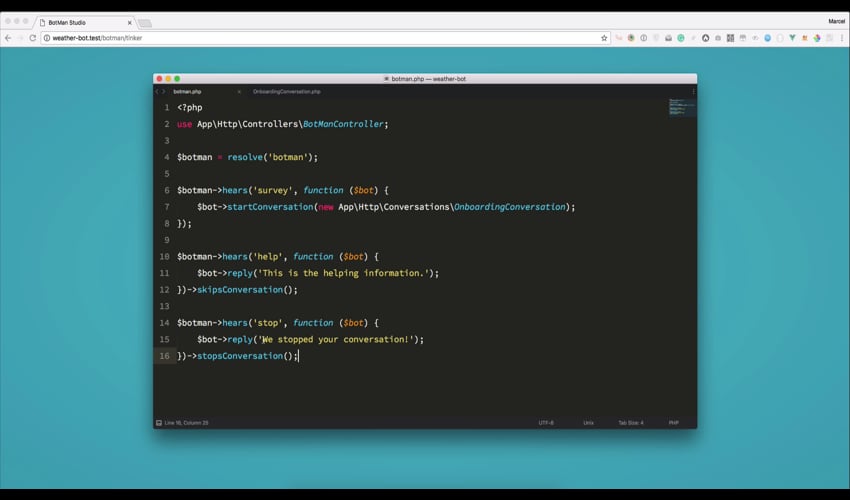850x500 pixels.
Task: Click the tab-history left arrow in the editor
Action: pos(157,92)
